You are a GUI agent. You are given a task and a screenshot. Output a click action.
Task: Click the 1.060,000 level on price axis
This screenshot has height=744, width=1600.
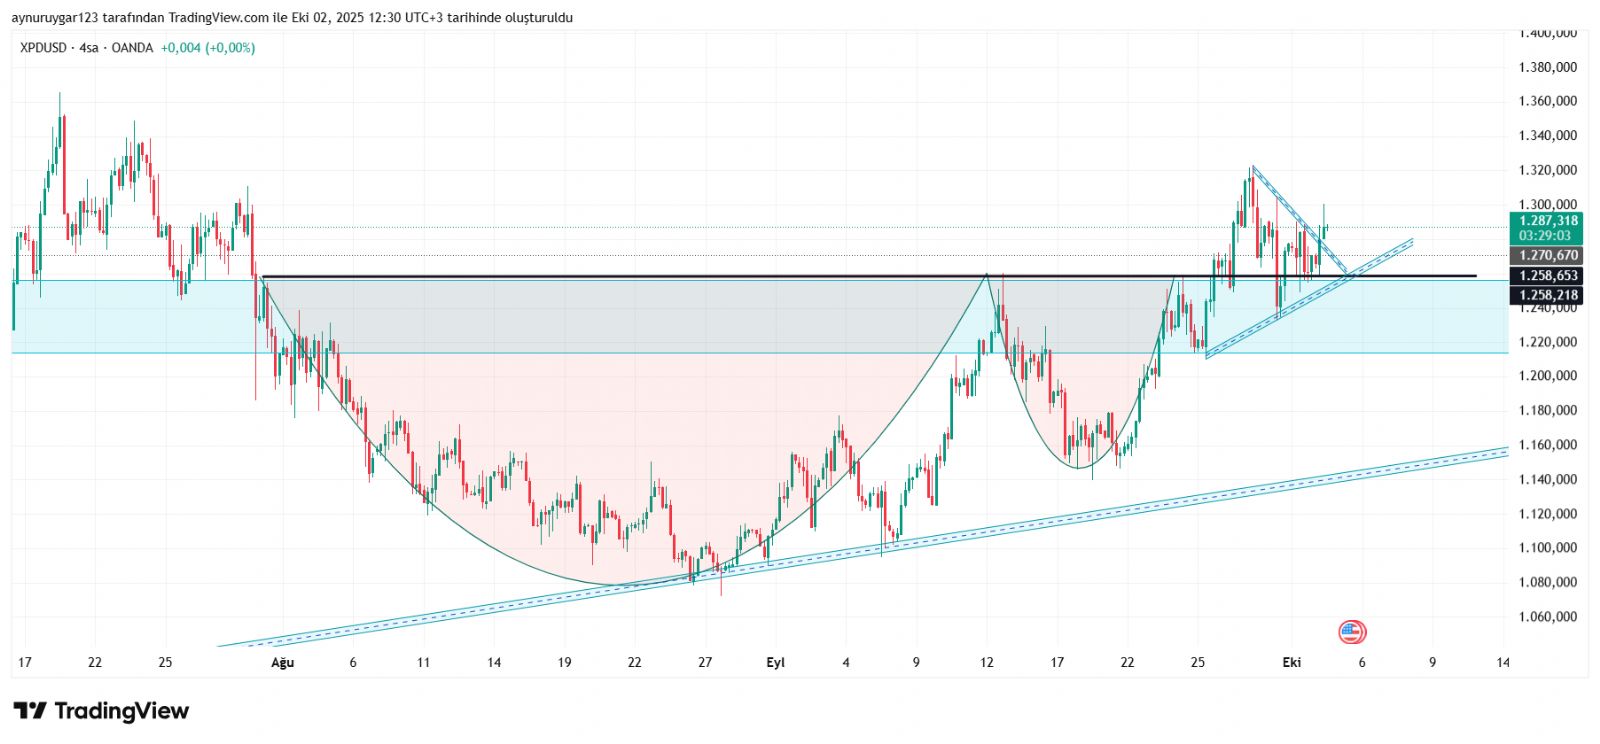pos(1547,617)
